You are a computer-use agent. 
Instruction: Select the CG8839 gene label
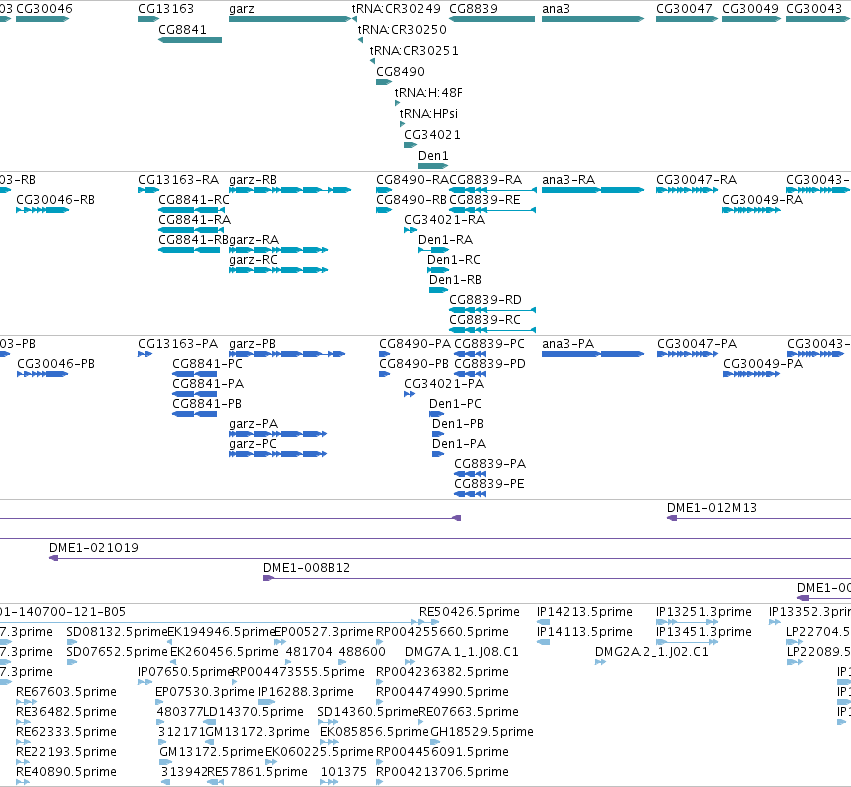(x=473, y=9)
